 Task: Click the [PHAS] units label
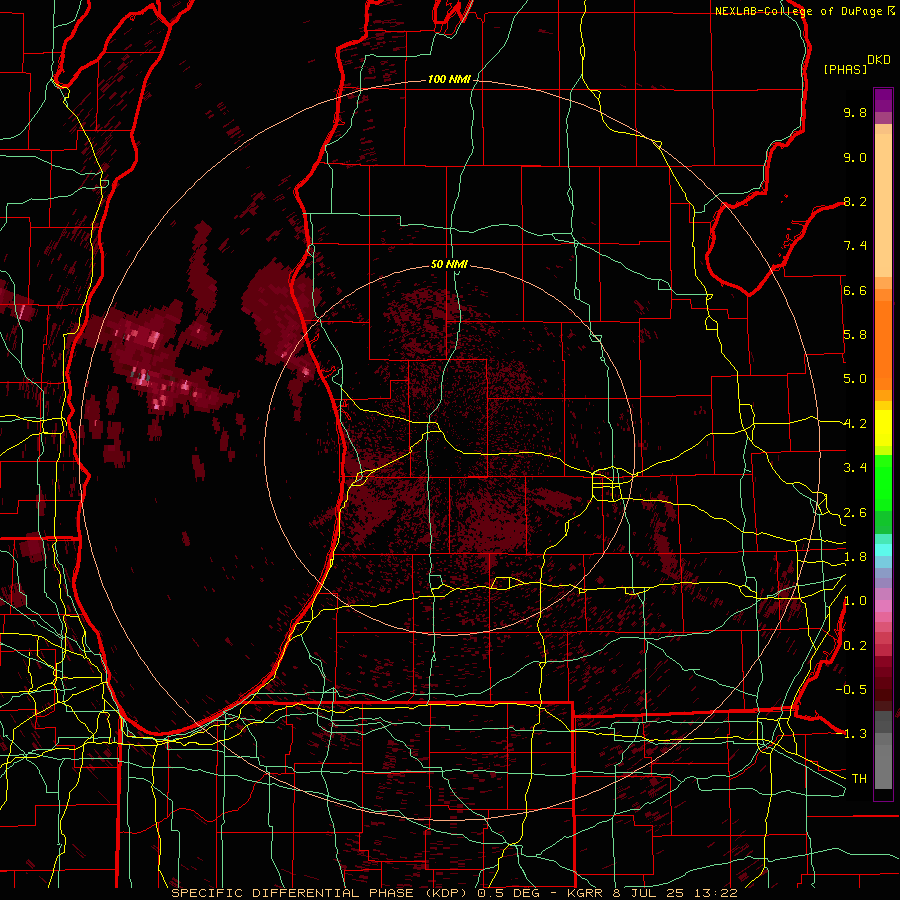(845, 69)
